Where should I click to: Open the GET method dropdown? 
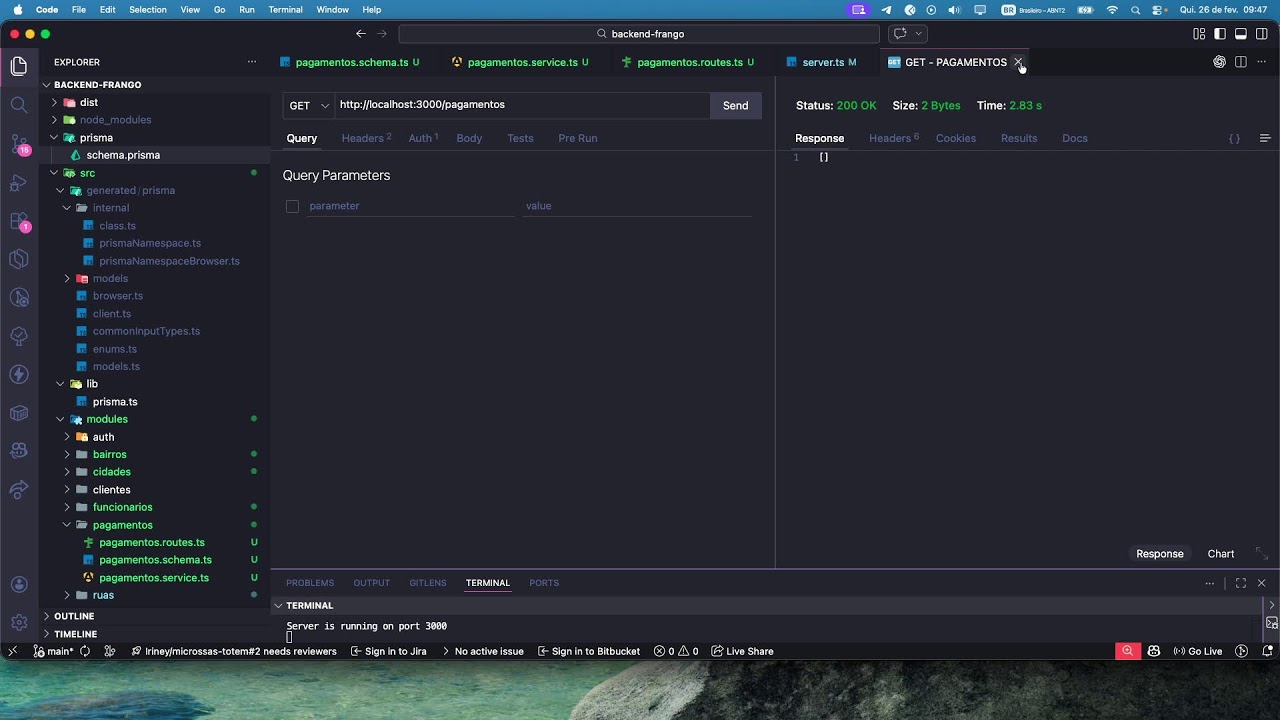[x=309, y=105]
